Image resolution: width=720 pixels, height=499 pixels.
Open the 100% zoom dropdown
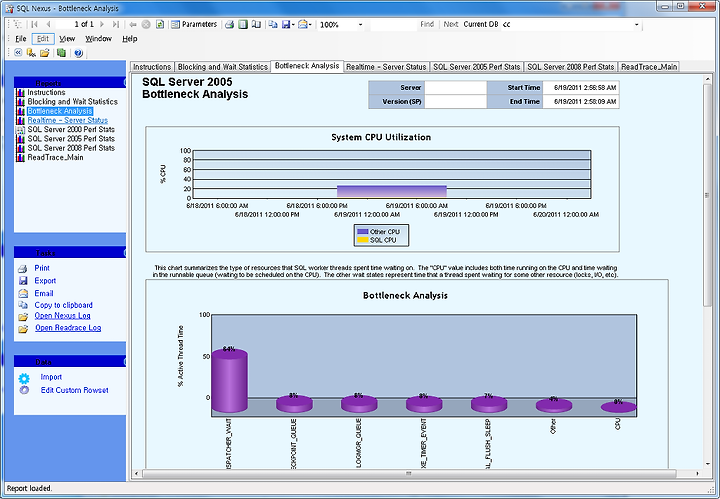click(x=360, y=25)
